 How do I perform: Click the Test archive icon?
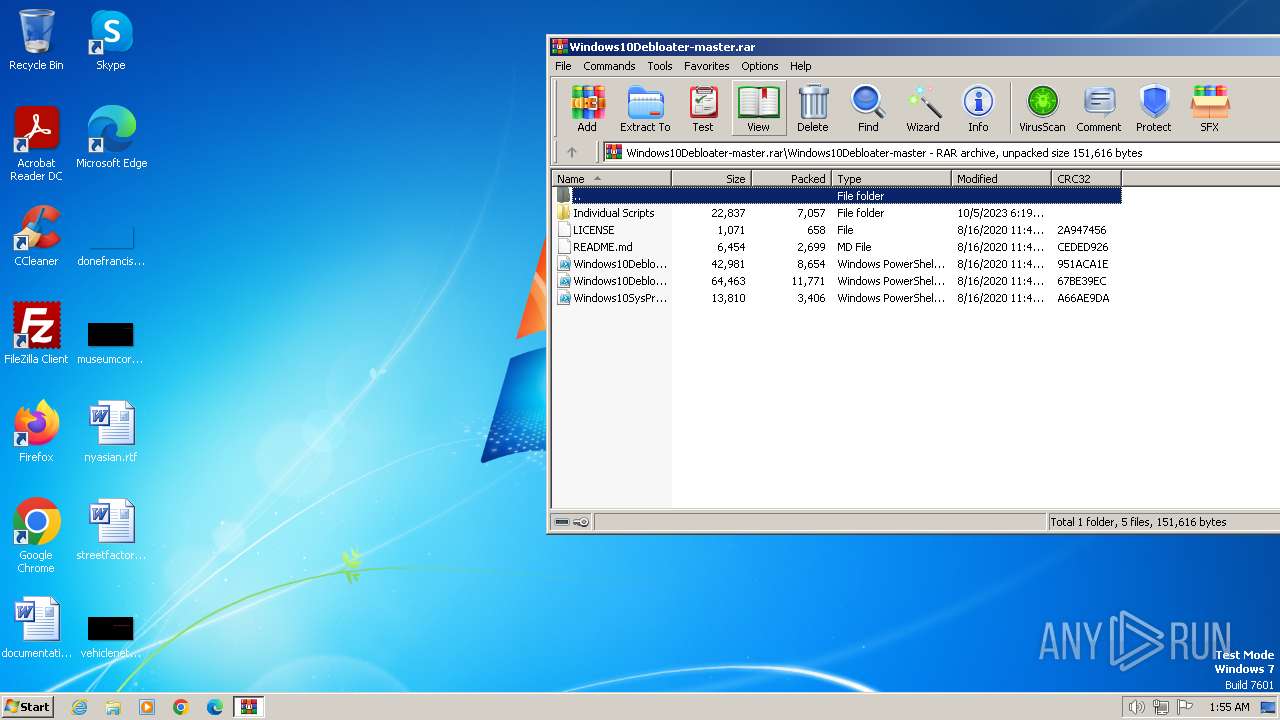pyautogui.click(x=703, y=108)
